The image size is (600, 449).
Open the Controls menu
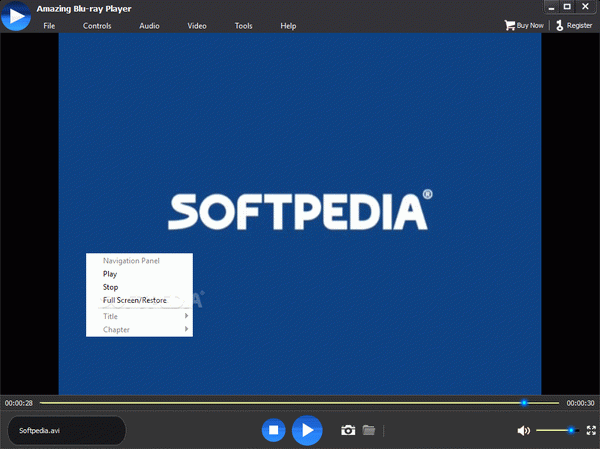click(97, 26)
